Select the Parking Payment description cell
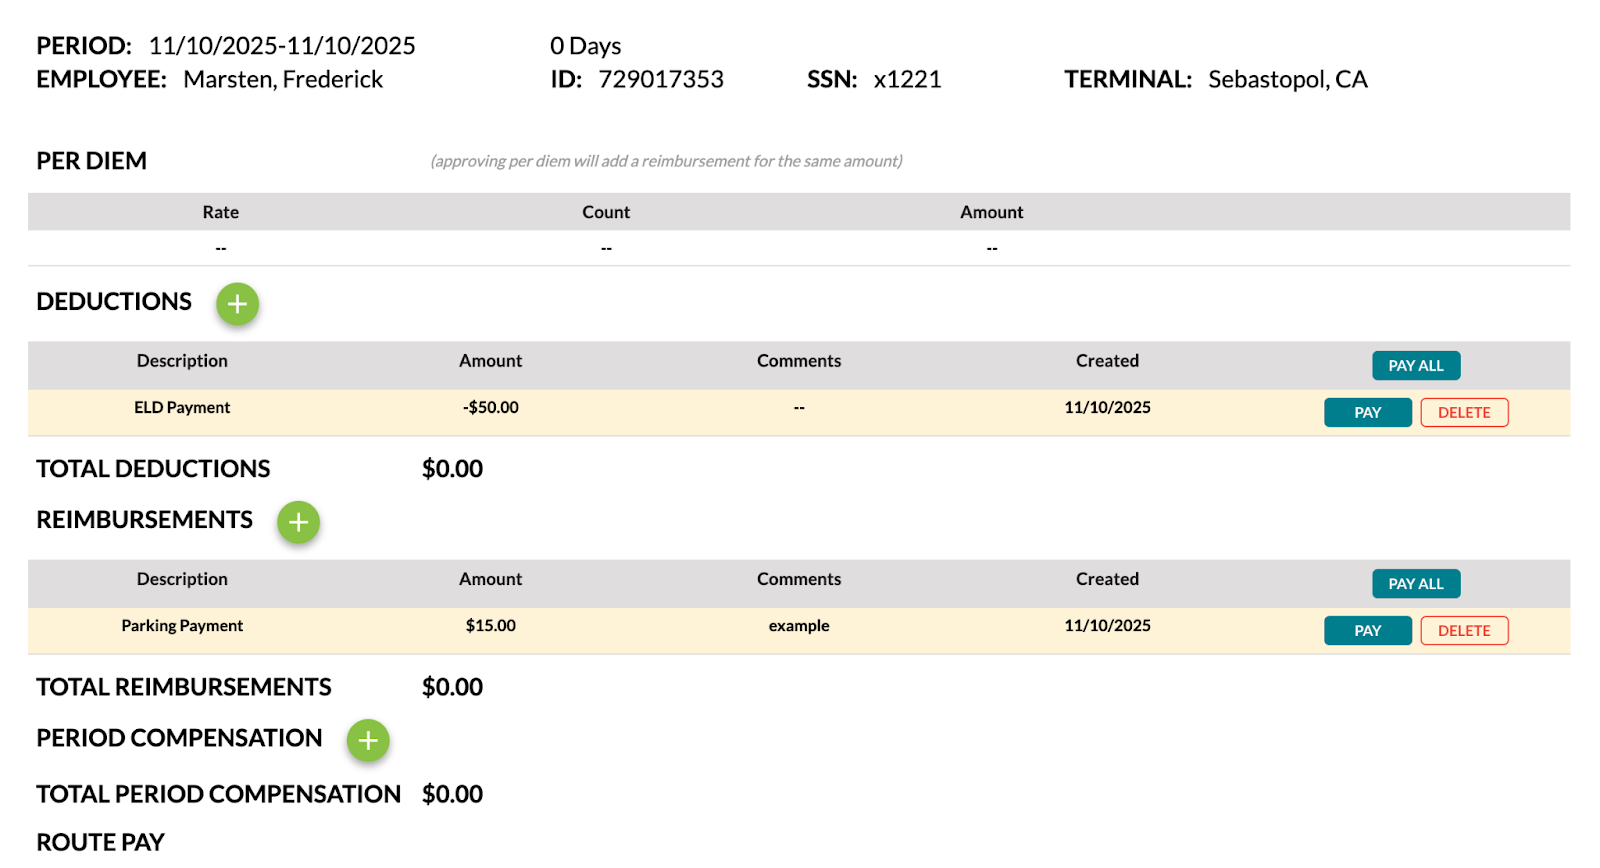This screenshot has height=868, width=1600. tap(182, 626)
